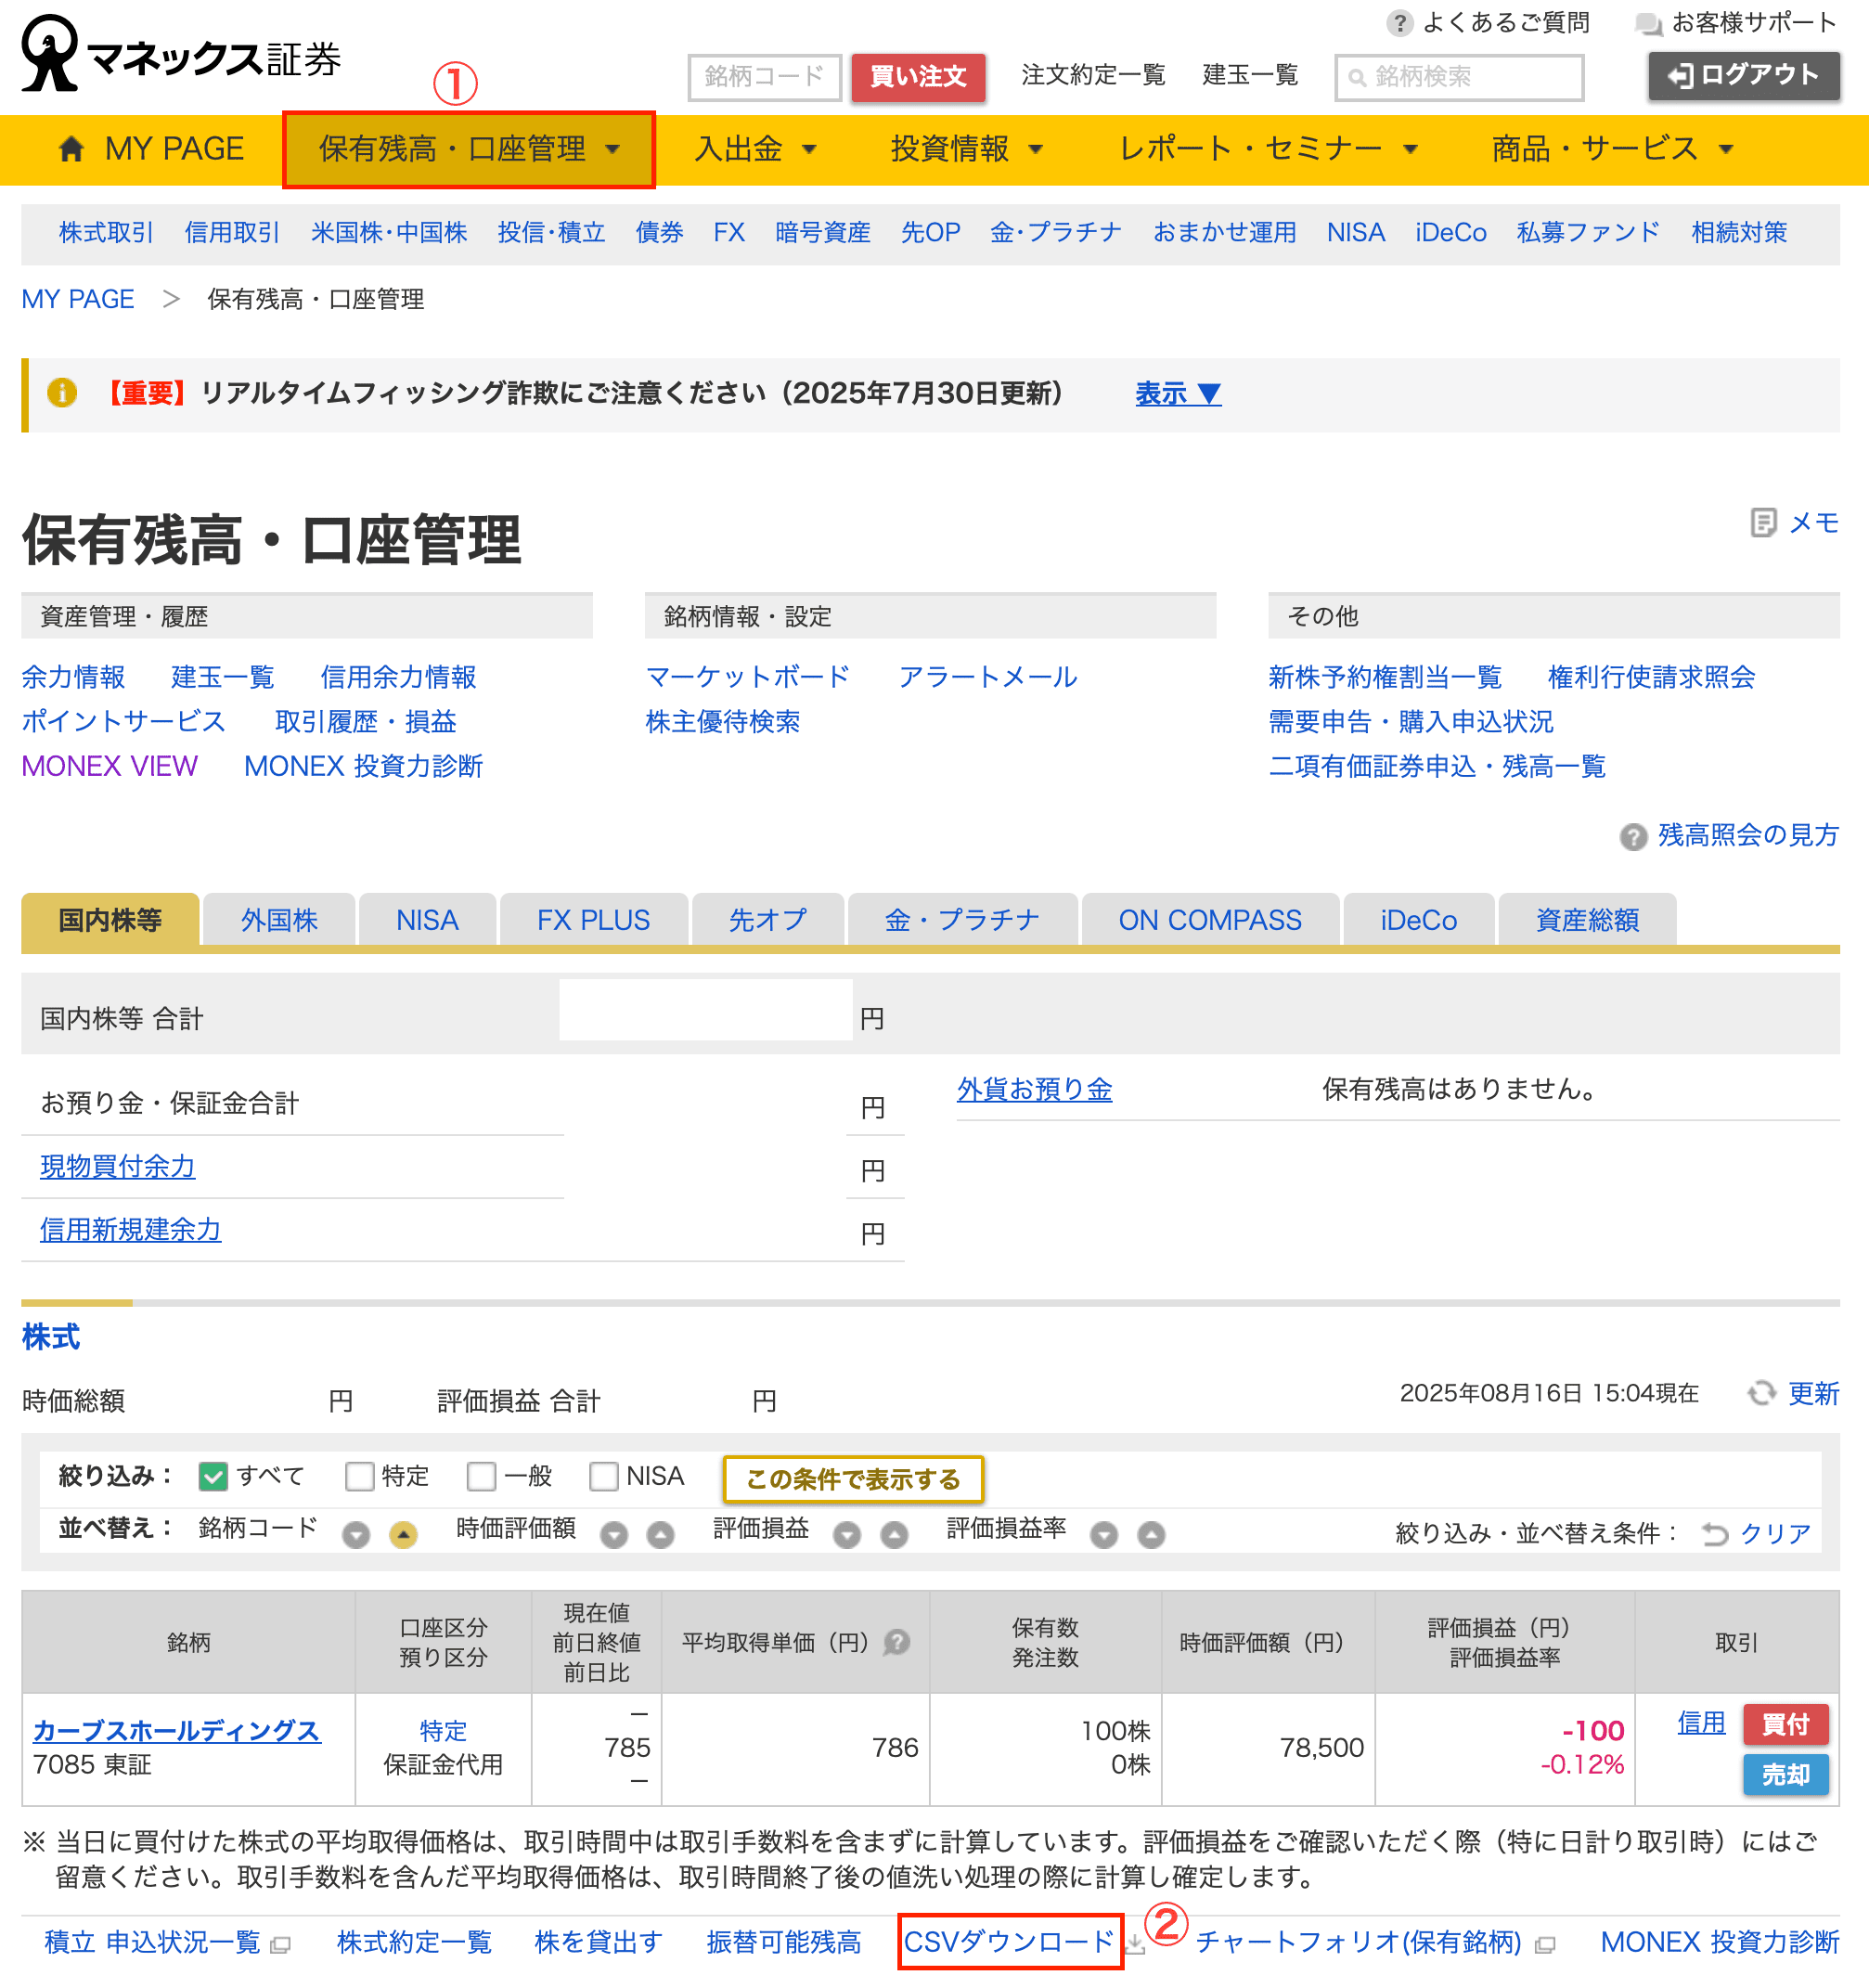
Task: Expand the 投資情報 menu
Action: tap(967, 150)
